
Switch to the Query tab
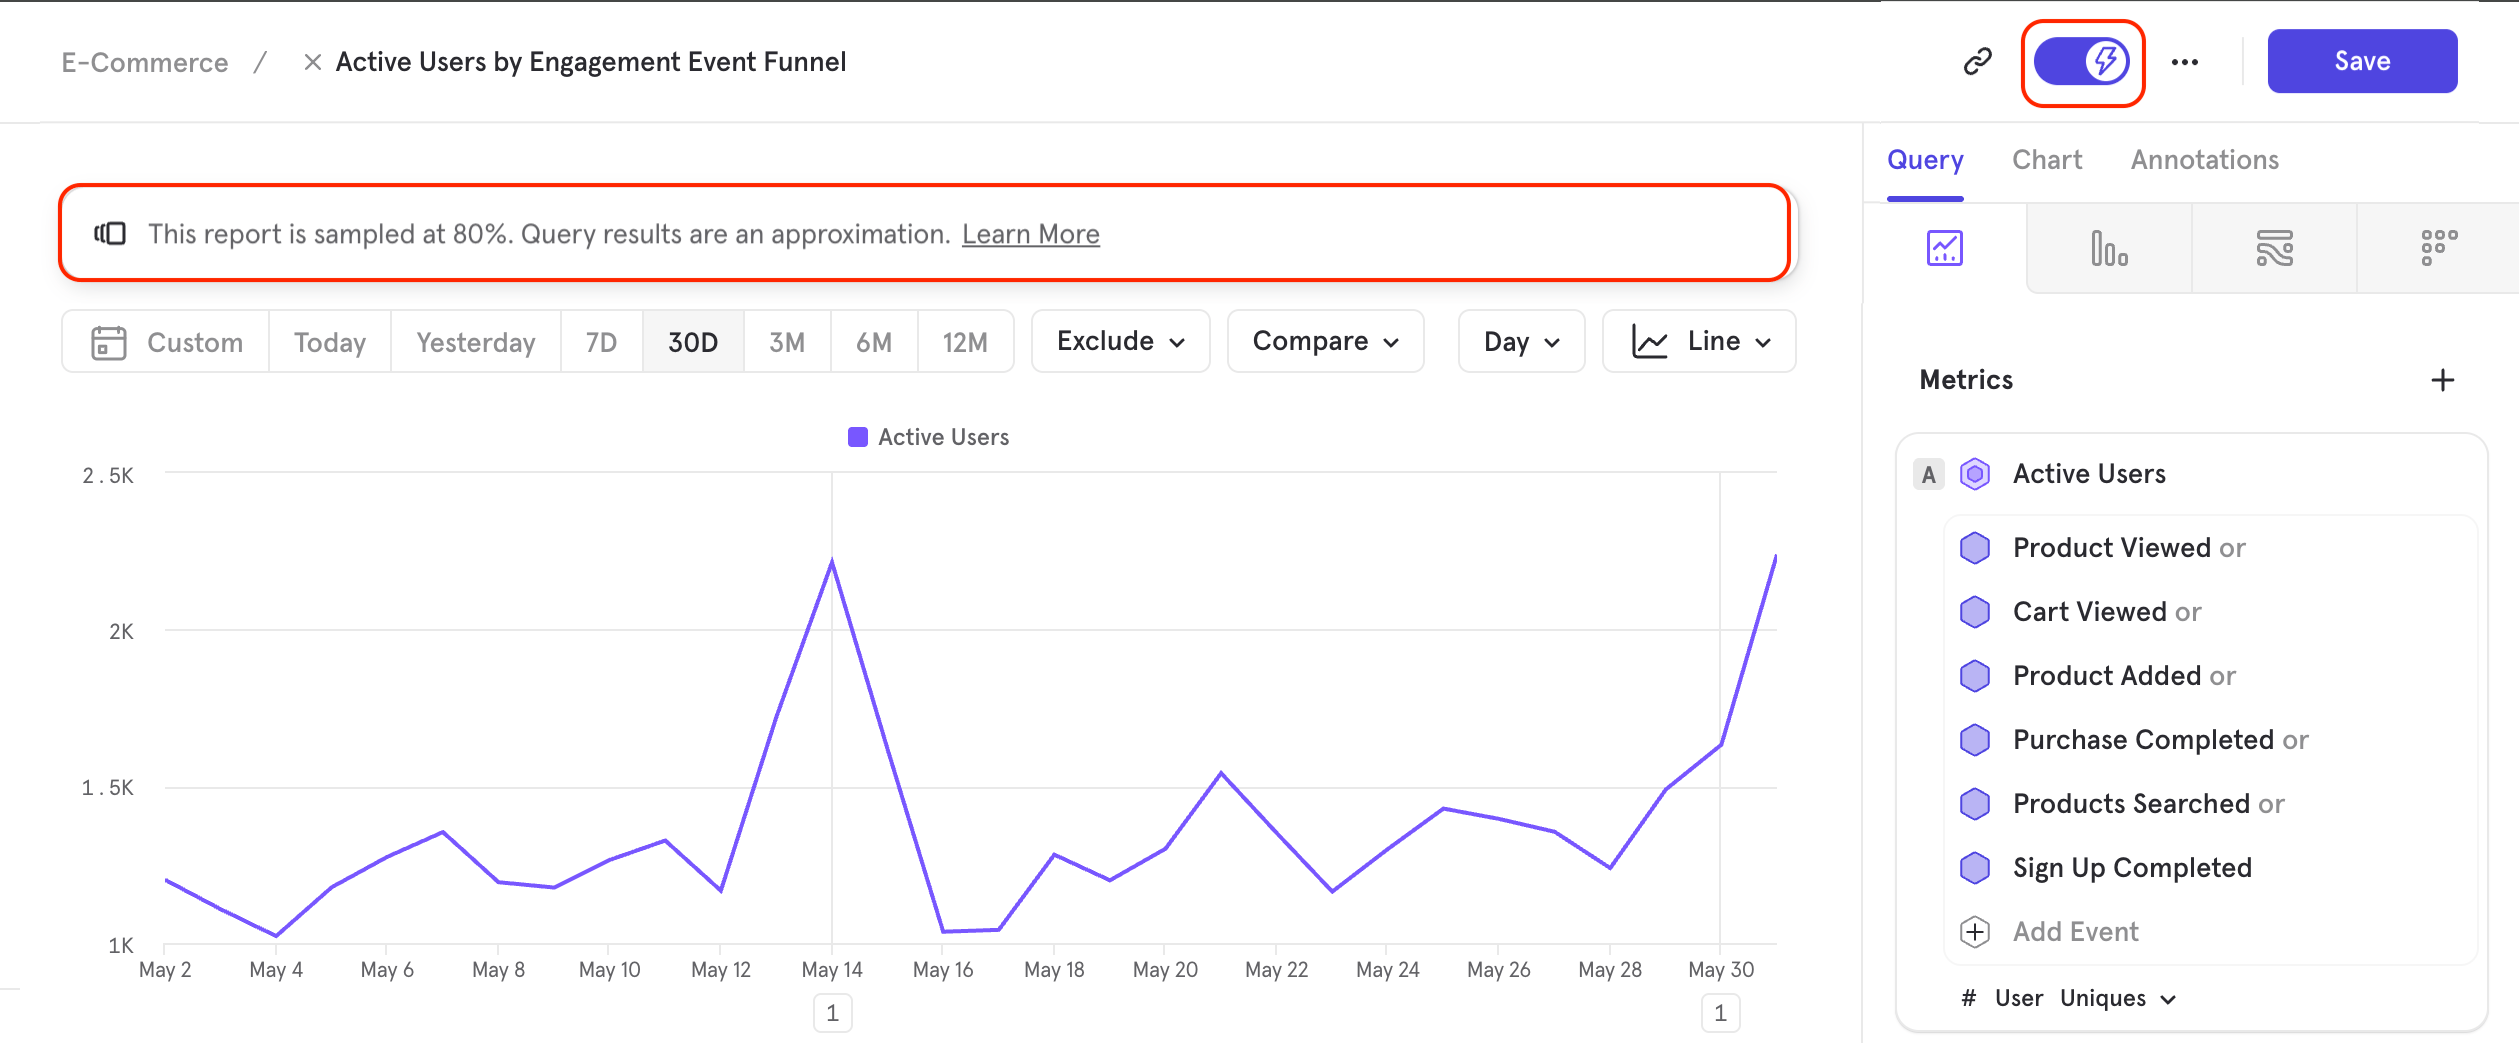pos(1925,160)
